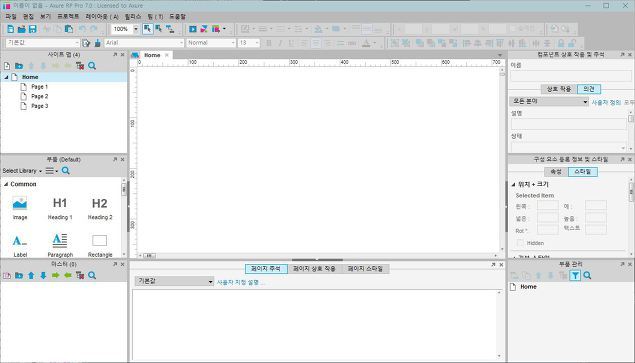Select the Rectangle widget
This screenshot has height=363, width=635.
[x=100, y=246]
